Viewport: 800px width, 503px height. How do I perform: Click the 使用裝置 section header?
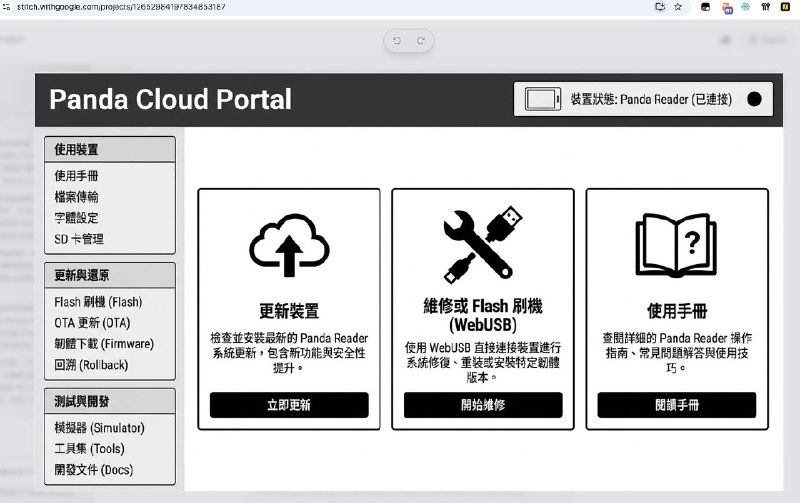pos(110,149)
